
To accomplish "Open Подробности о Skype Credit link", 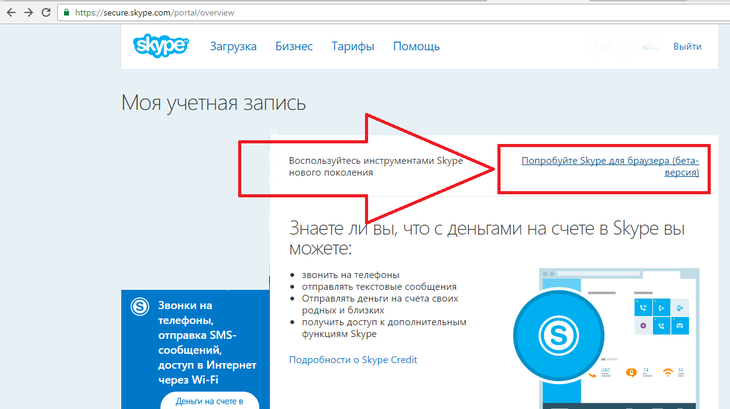I will click(353, 360).
